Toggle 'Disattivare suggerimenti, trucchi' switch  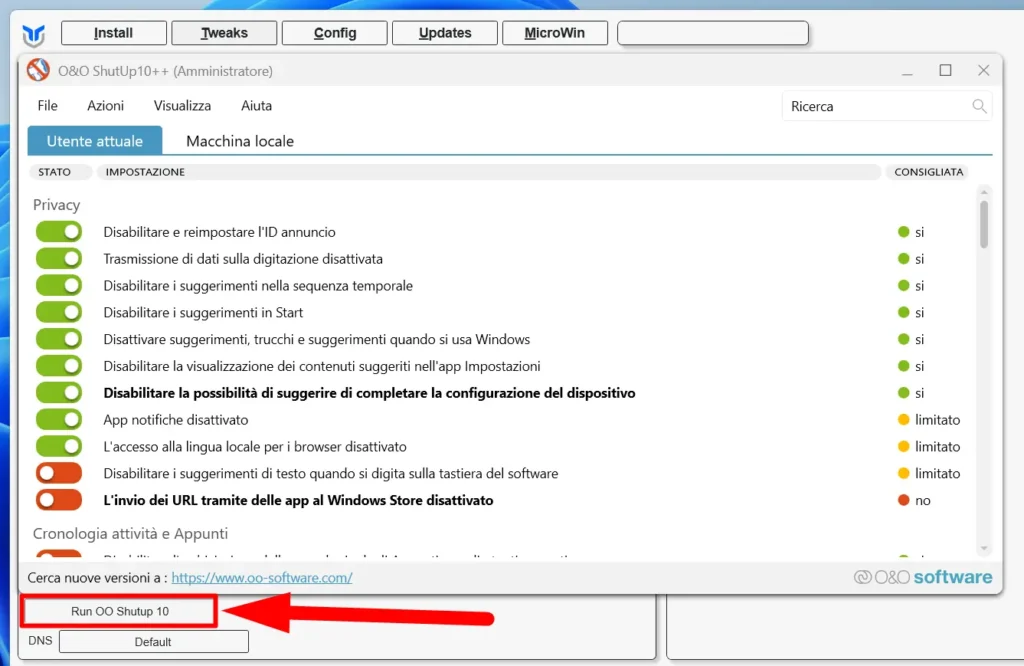pyautogui.click(x=59, y=339)
